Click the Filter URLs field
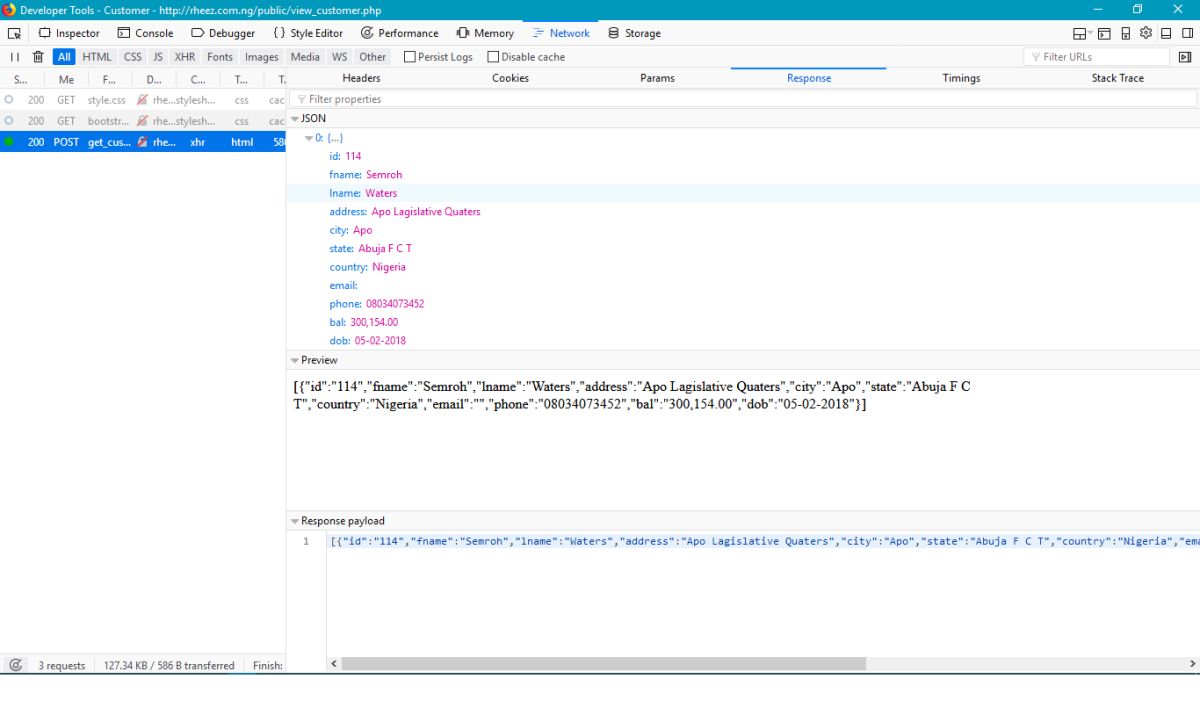1200x708 pixels. [1096, 57]
